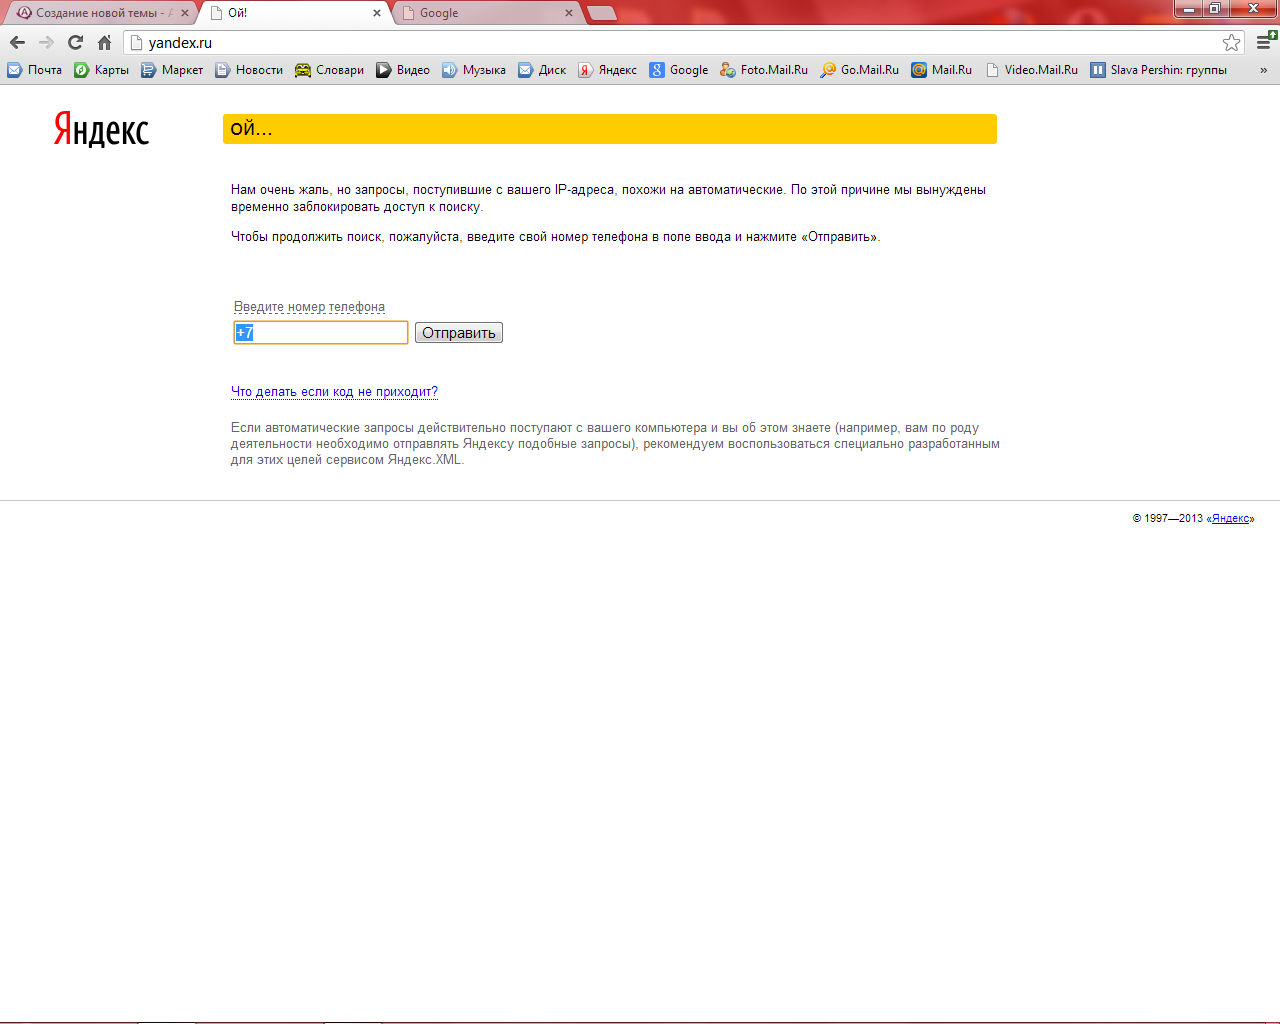Go back with the browser Back arrow
Viewport: 1280px width, 1024px height.
pos(17,42)
